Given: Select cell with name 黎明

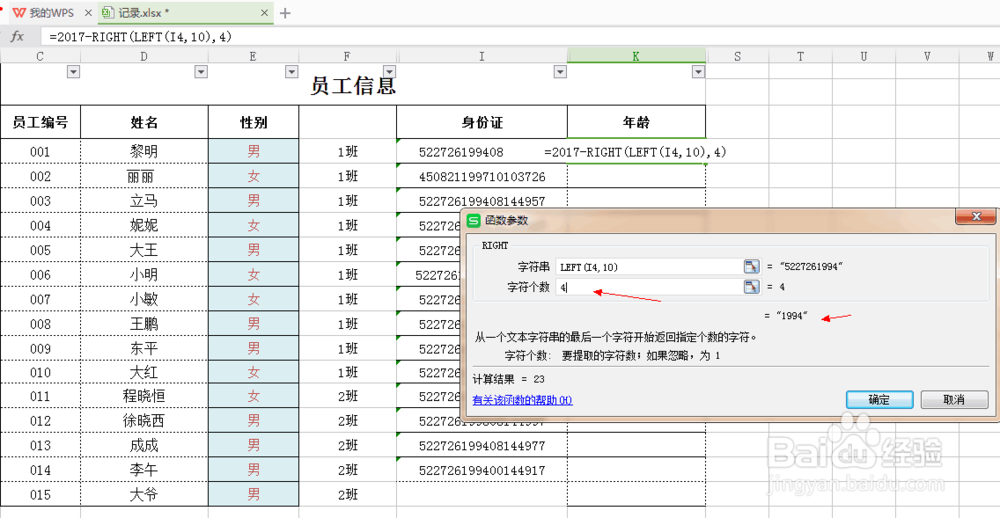Looking at the screenshot, I should point(144,152).
